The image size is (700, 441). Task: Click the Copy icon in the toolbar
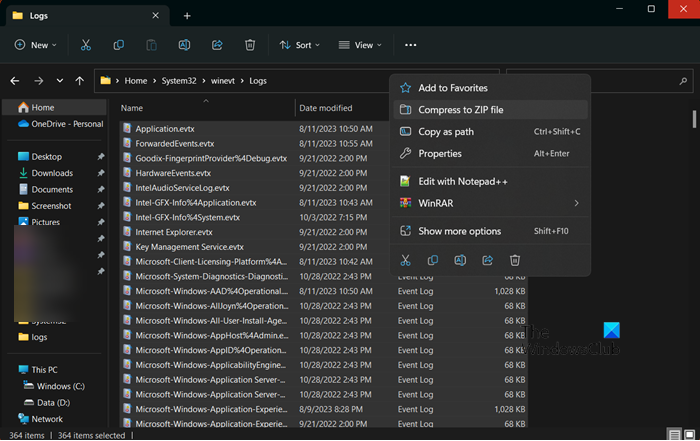click(x=119, y=45)
